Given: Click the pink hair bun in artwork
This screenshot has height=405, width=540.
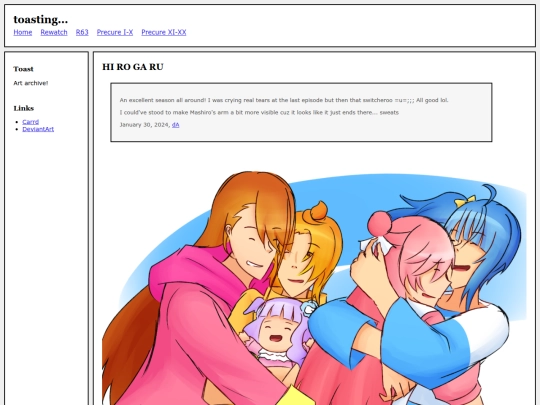Looking at the screenshot, I should tap(380, 223).
